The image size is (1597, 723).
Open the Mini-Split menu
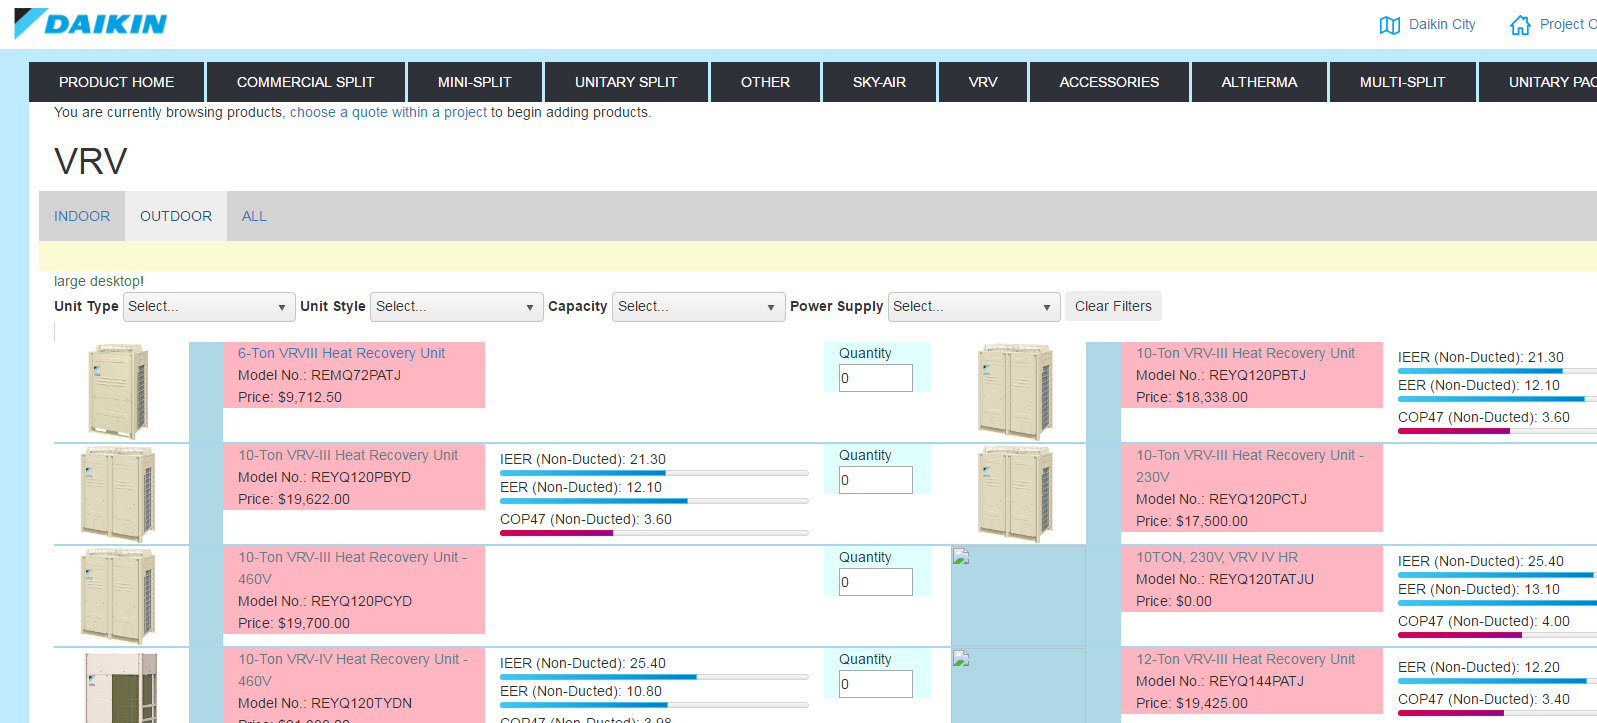475,82
